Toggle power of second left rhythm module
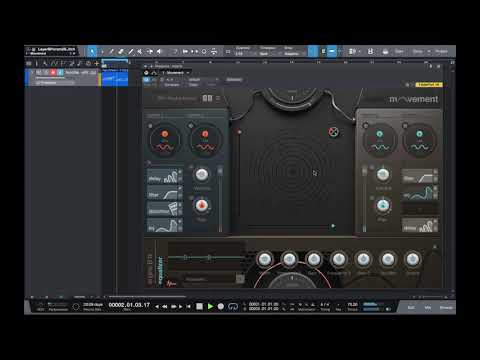Viewport: 480px width, 360px height. pos(191,126)
